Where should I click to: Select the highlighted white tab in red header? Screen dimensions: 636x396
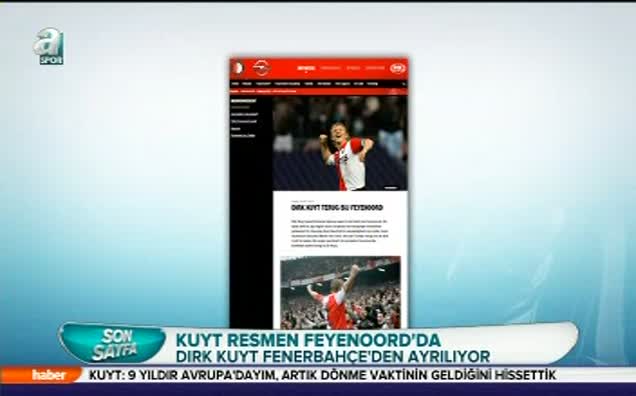(306, 68)
